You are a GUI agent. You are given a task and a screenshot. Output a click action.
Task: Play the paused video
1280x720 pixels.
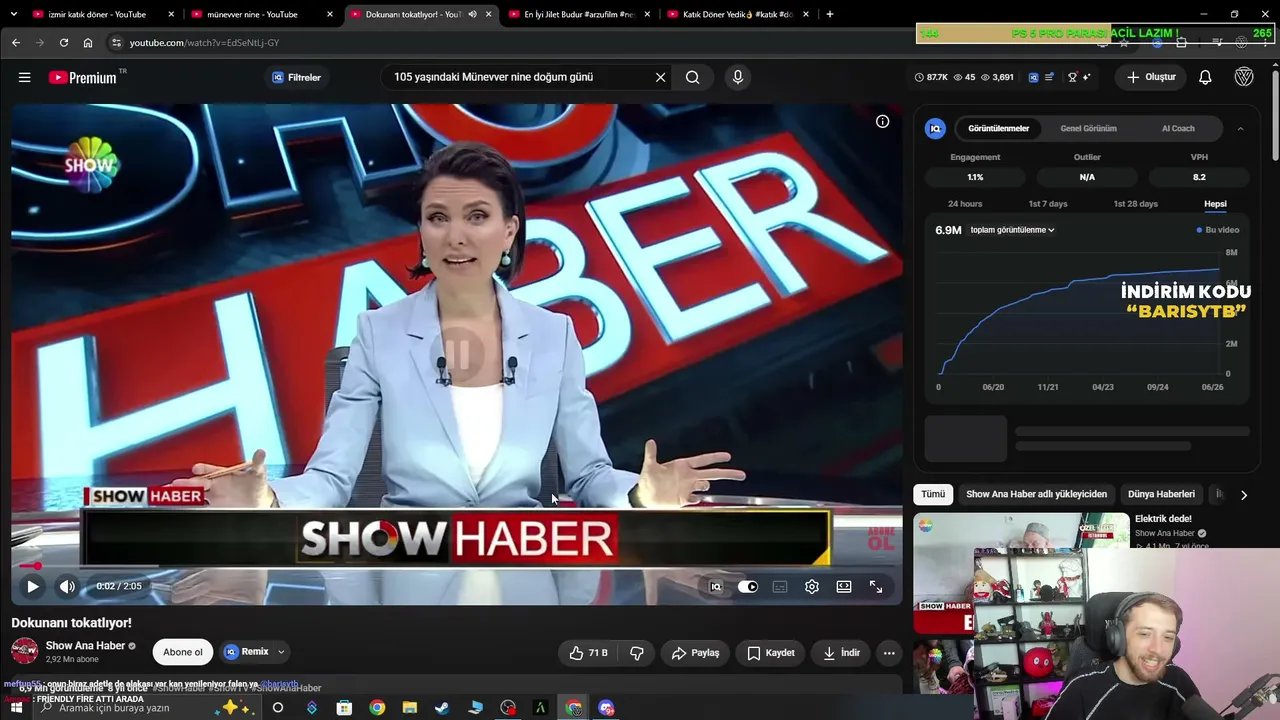(32, 587)
